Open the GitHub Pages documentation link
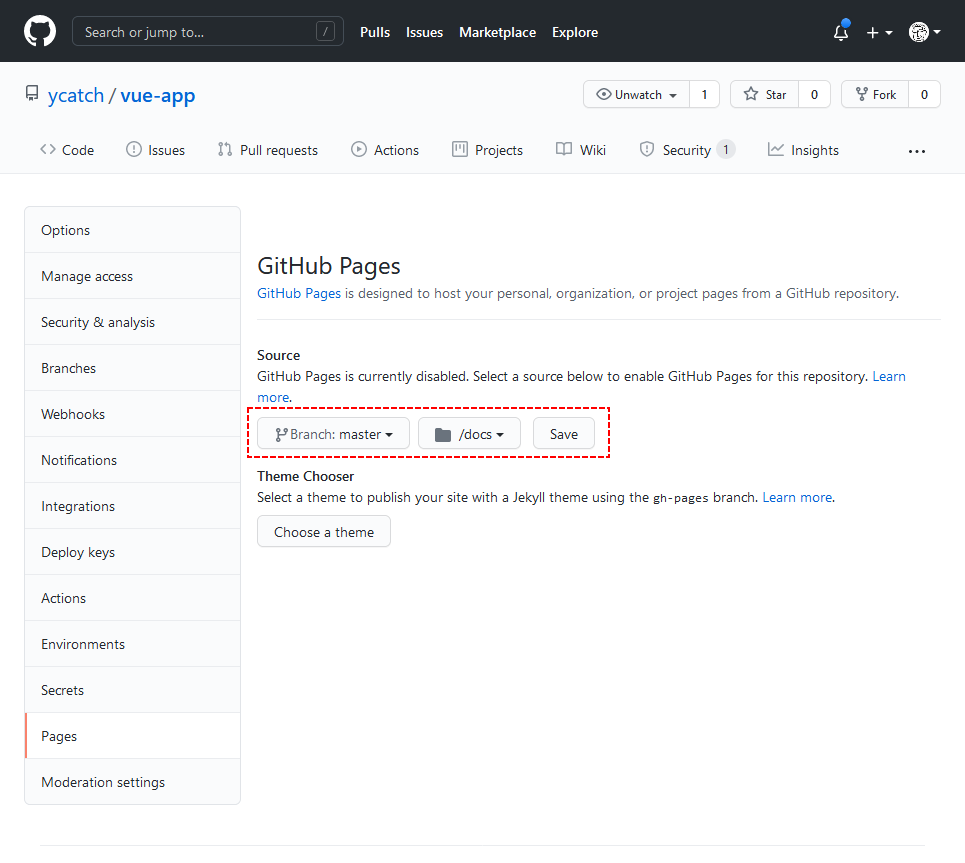The width and height of the screenshot is (965, 863). click(299, 294)
